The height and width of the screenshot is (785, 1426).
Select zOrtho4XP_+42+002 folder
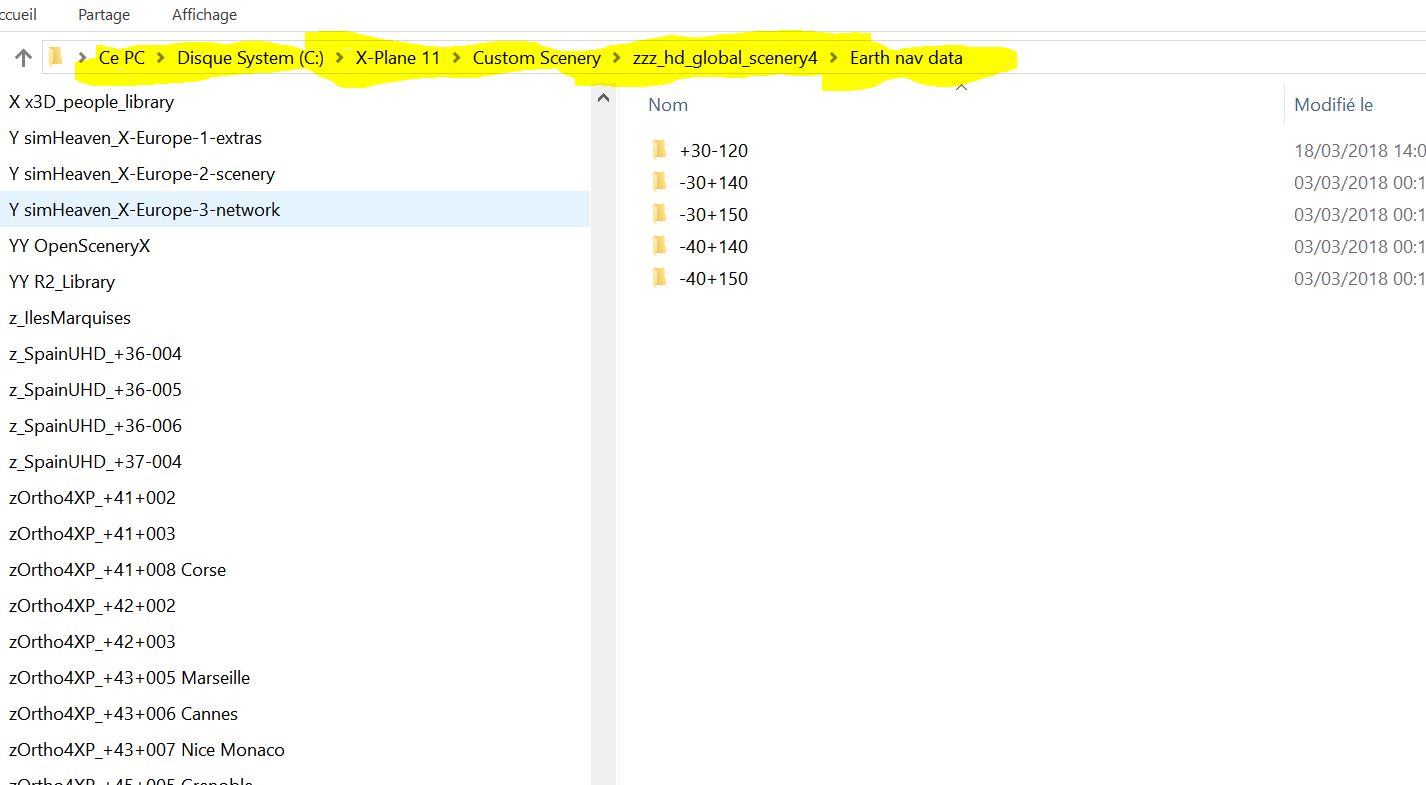click(x=92, y=606)
